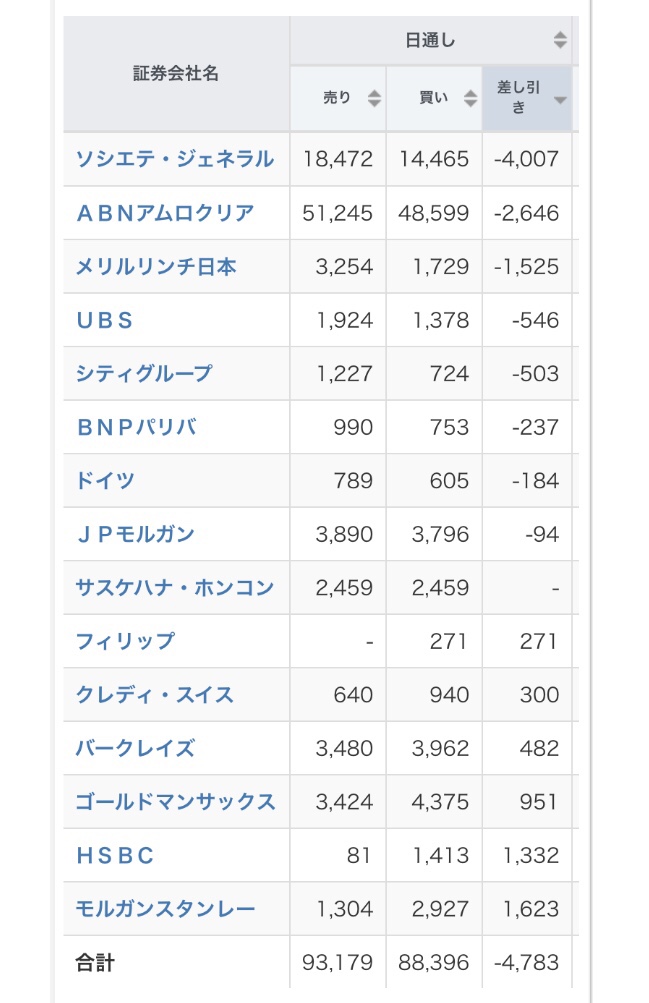This screenshot has height=1003, width=649.
Task: Sort by 買い column arrows
Action: [x=471, y=99]
